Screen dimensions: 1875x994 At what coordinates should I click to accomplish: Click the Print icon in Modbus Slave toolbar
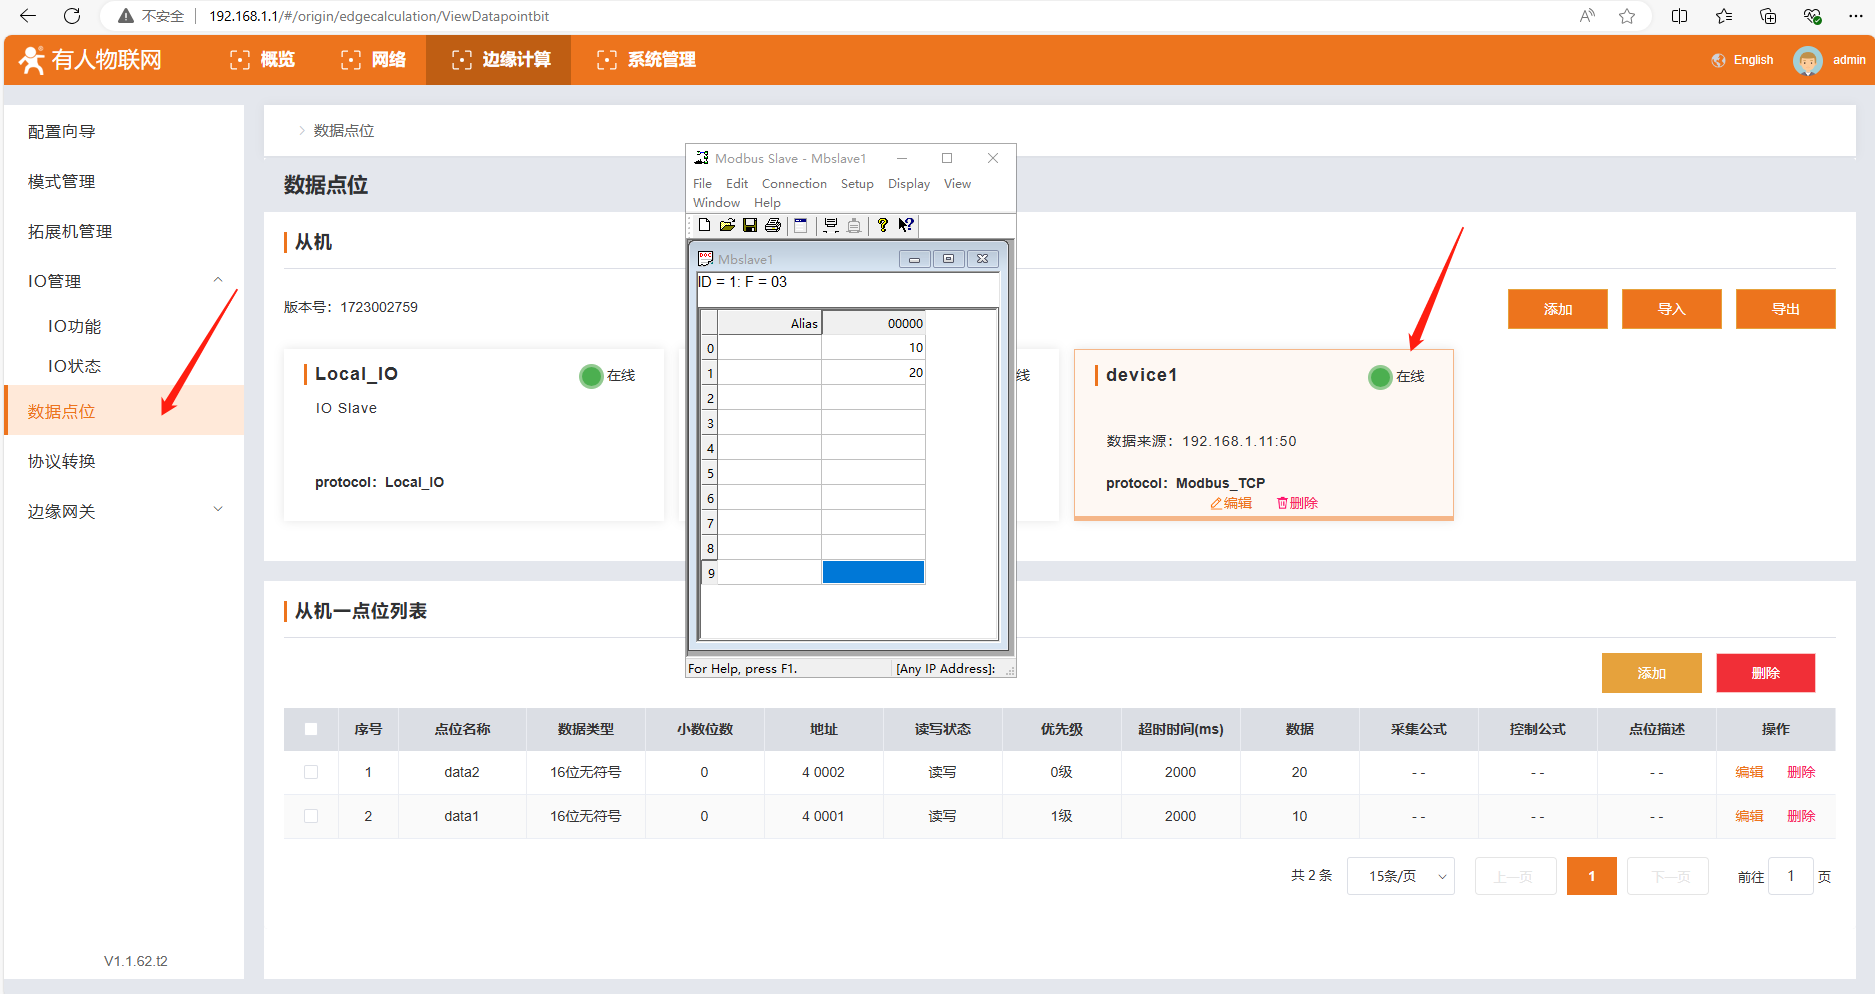(772, 226)
